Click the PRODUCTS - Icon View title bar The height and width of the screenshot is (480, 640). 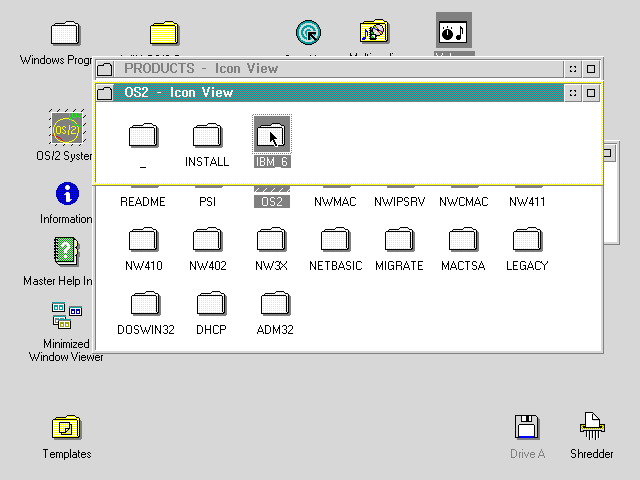coord(339,69)
